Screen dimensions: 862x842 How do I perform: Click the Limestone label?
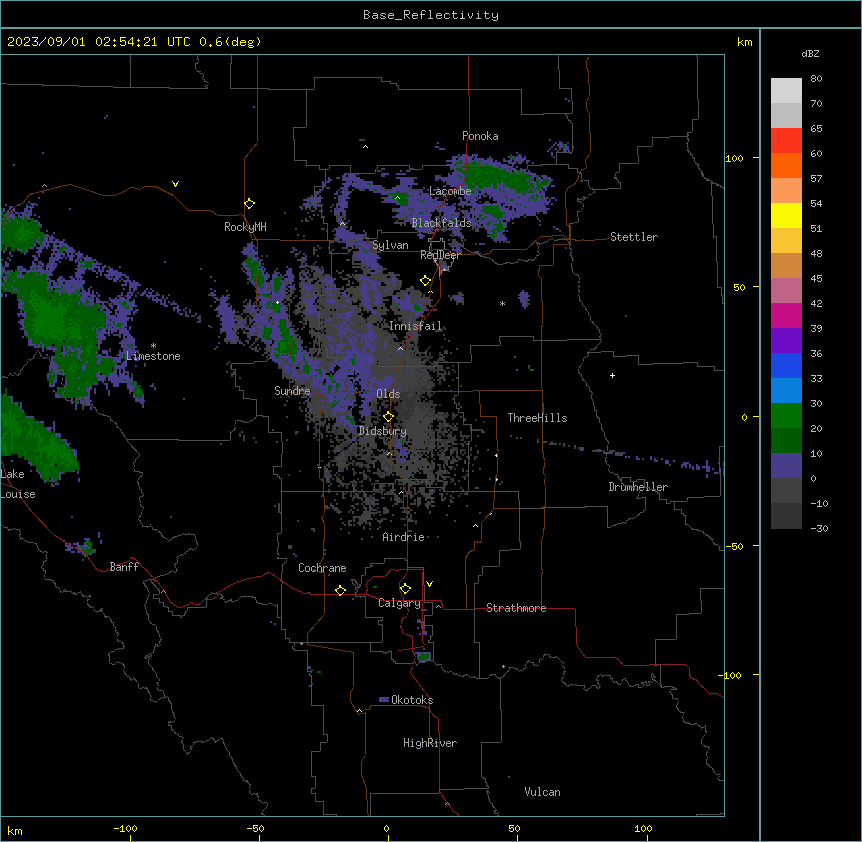[153, 356]
